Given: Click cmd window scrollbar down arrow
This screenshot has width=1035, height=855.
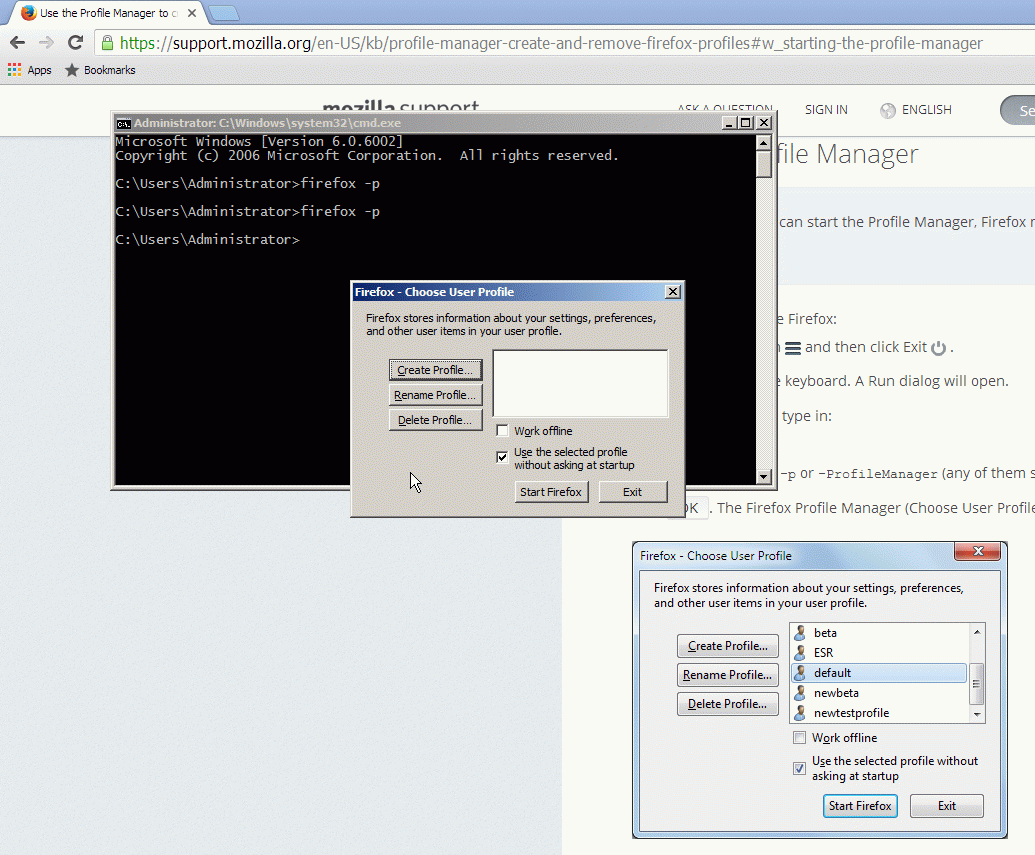Looking at the screenshot, I should [764, 476].
